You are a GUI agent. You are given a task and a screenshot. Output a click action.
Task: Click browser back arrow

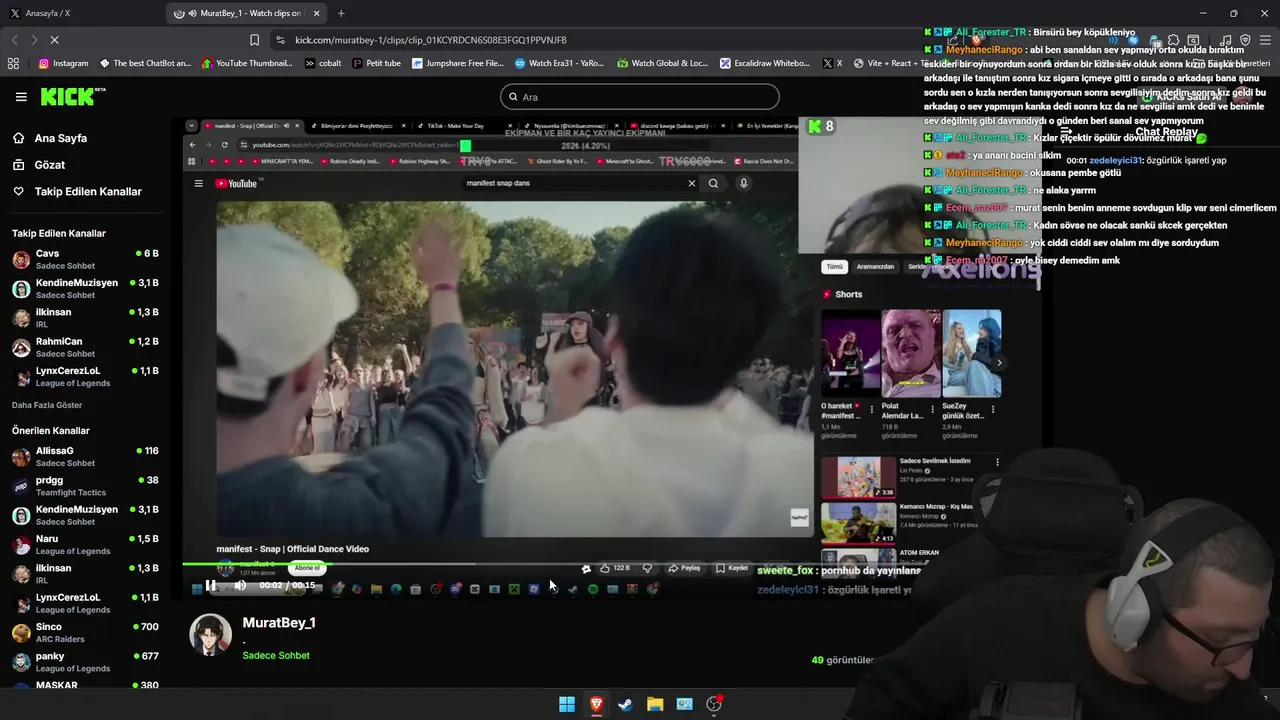click(14, 40)
